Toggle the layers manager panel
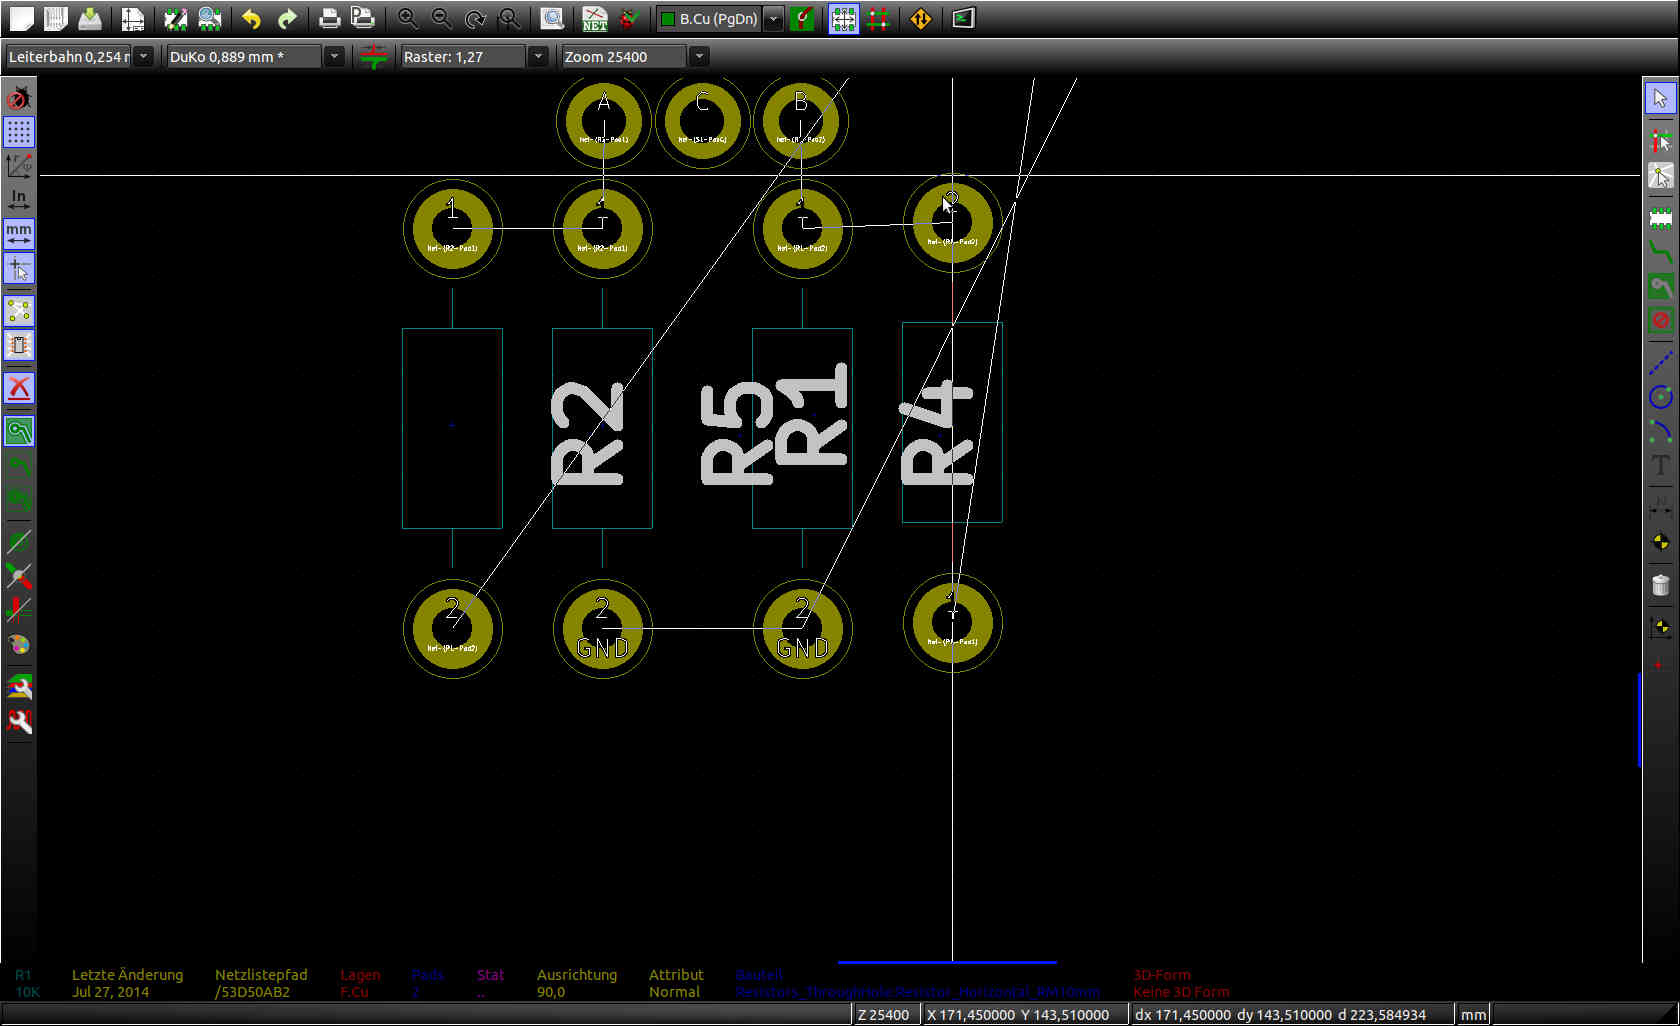The image size is (1680, 1026). [x=19, y=687]
